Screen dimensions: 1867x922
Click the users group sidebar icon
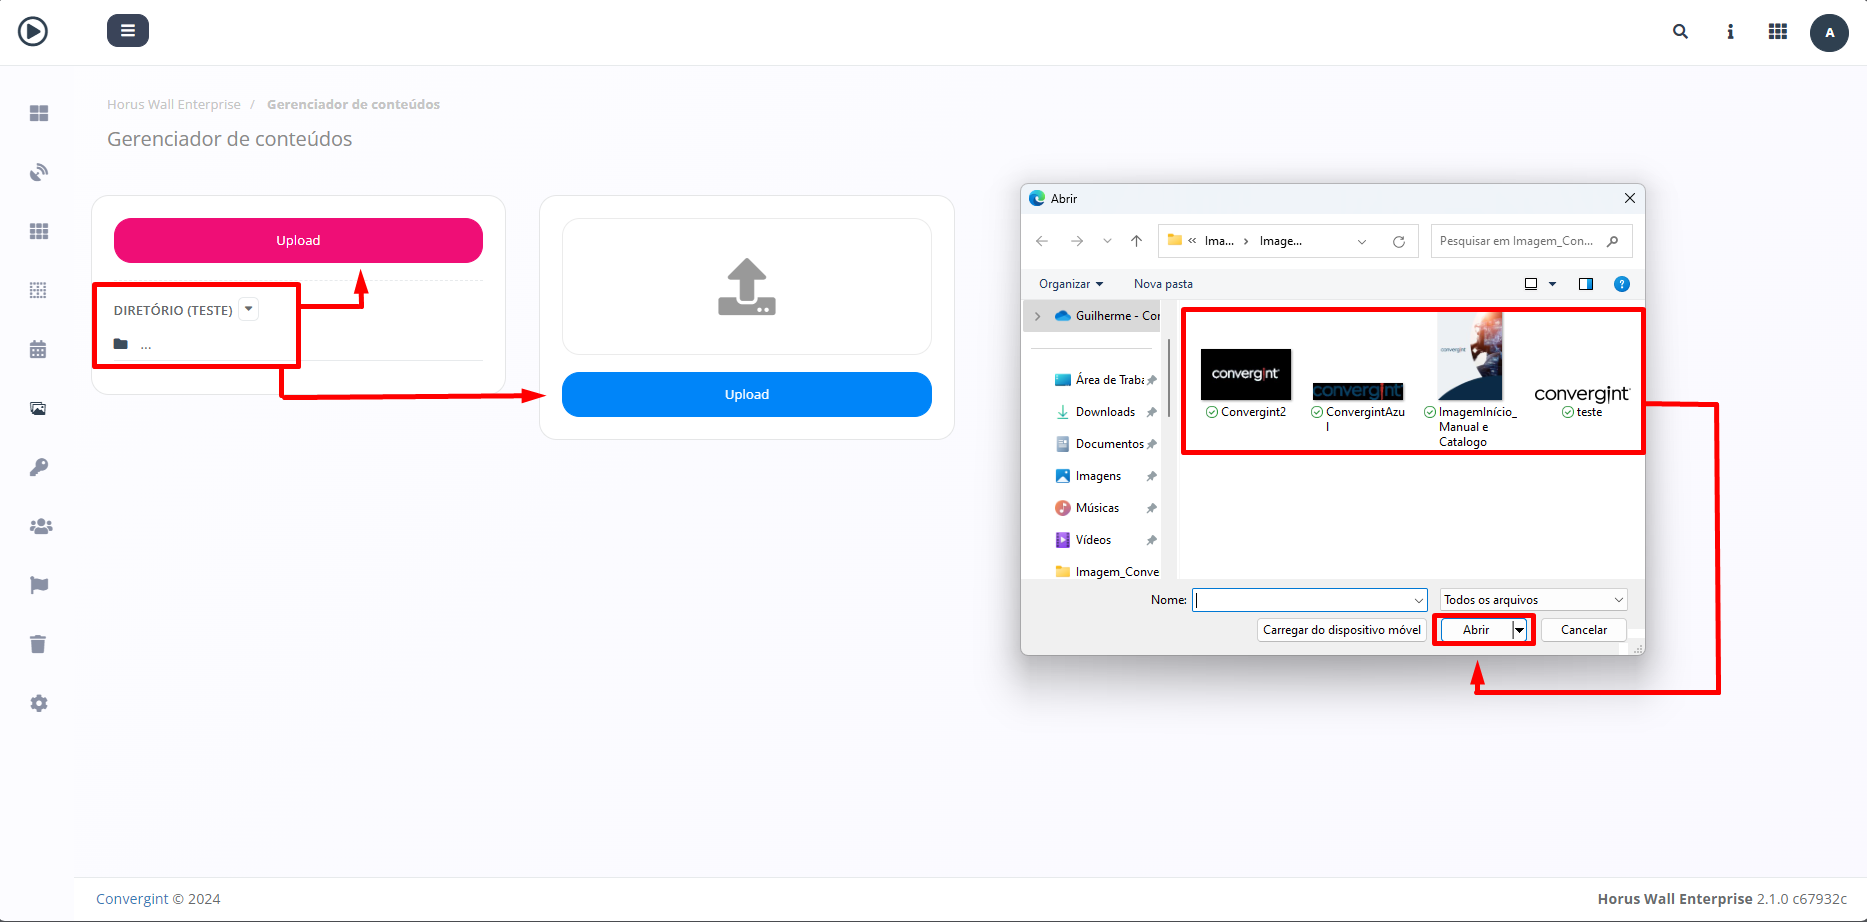(x=40, y=526)
